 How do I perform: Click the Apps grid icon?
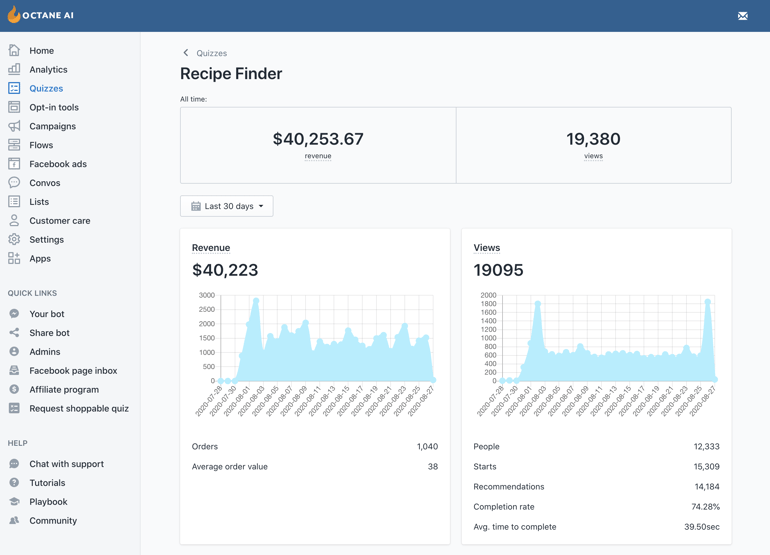(14, 258)
